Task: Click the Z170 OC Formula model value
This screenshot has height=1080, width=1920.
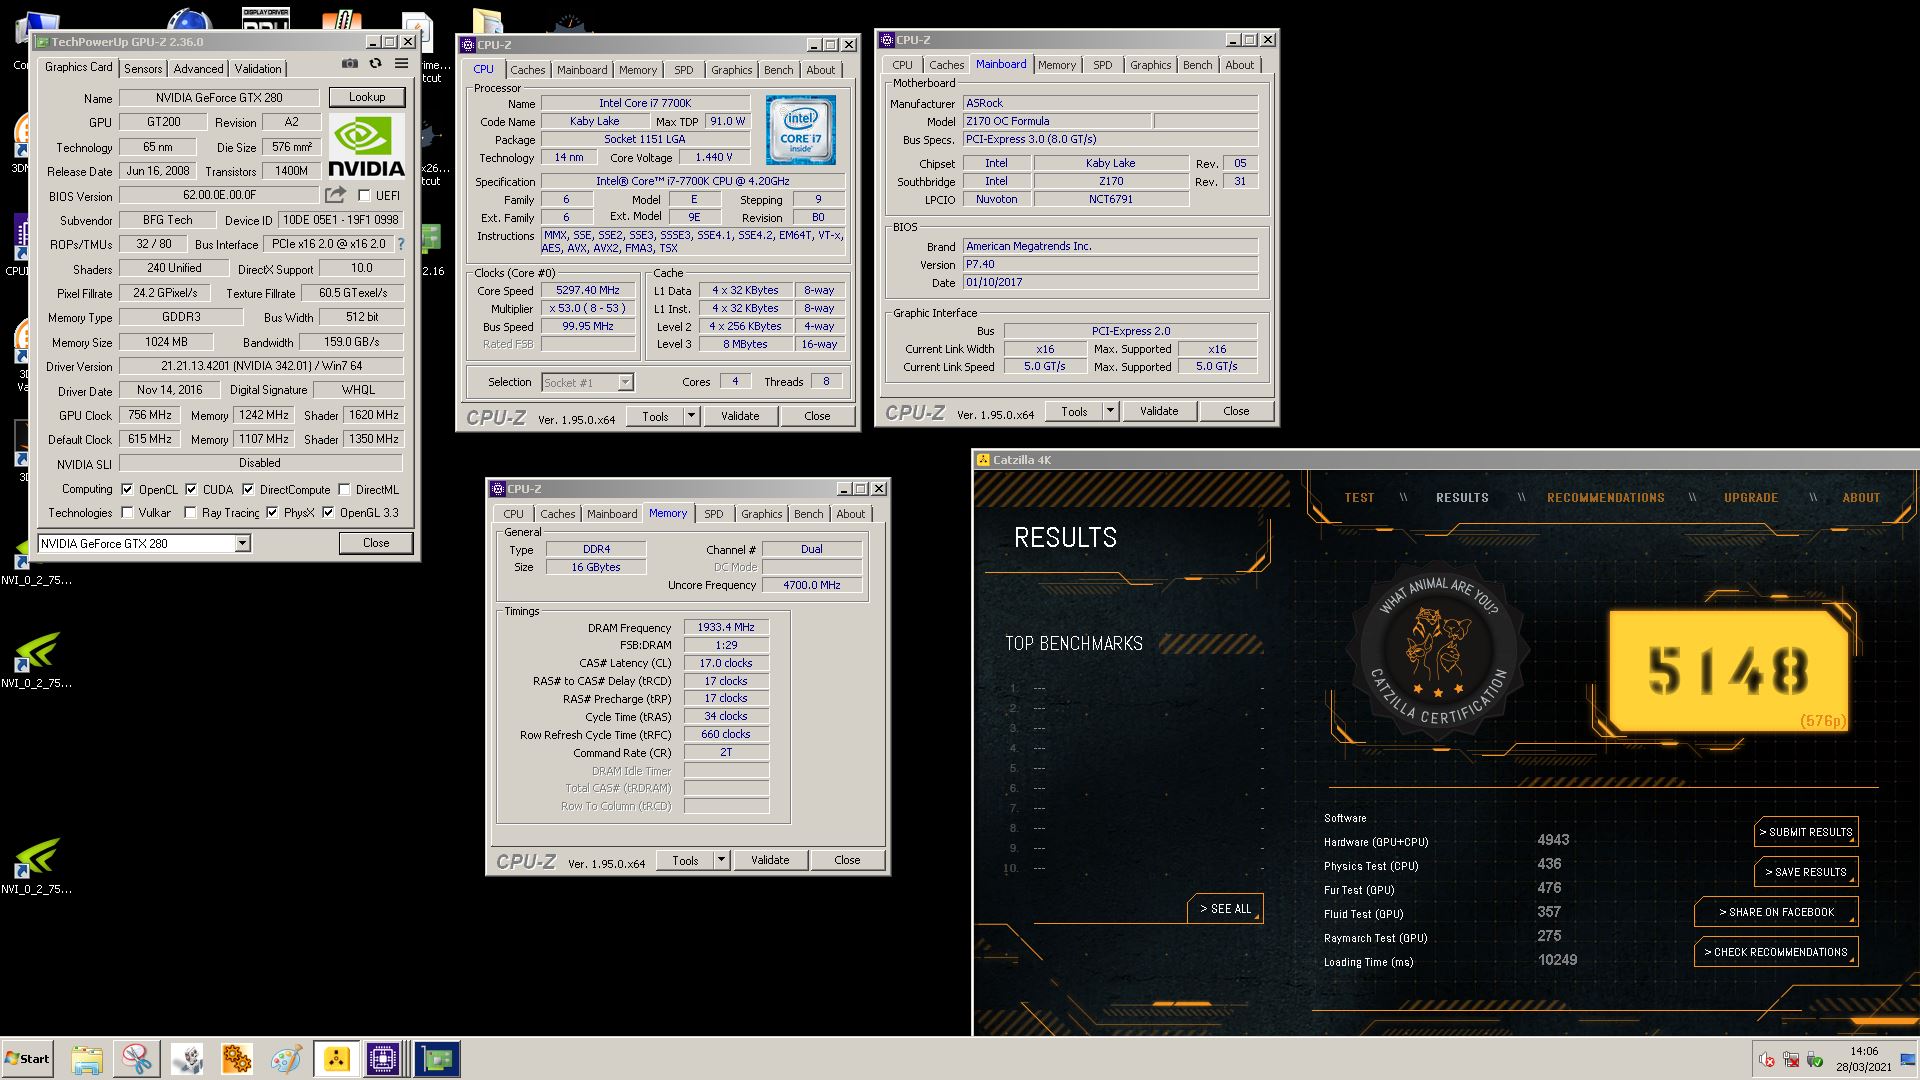Action: [1055, 121]
